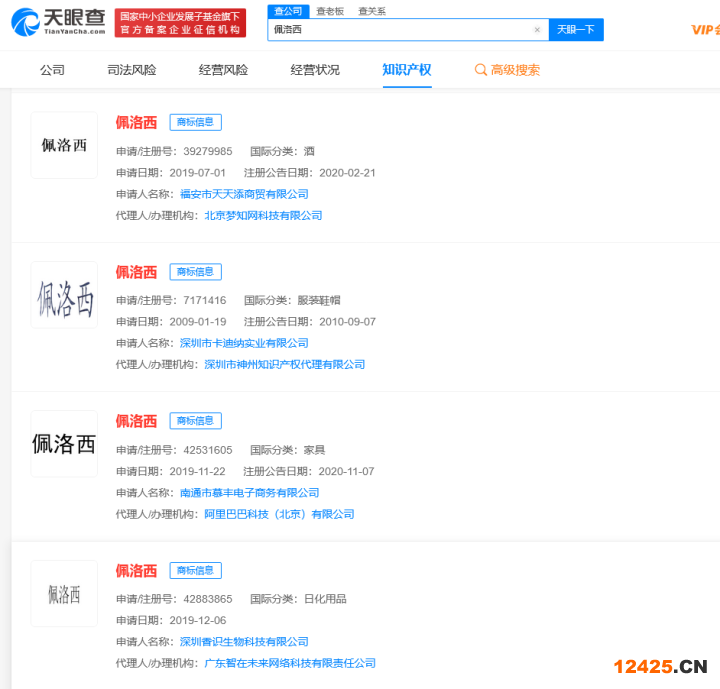Click registration announcement date 2020-11-07

(347, 471)
